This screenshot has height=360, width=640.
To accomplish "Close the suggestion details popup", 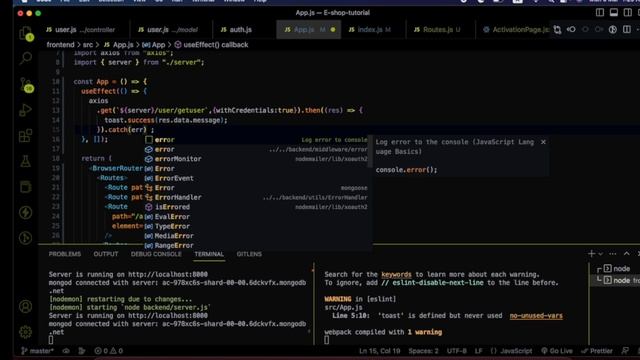I will [543, 142].
